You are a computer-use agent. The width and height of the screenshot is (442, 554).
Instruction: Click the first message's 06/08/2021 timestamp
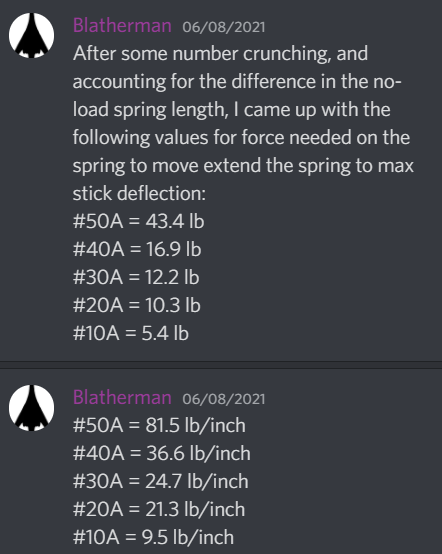click(224, 27)
